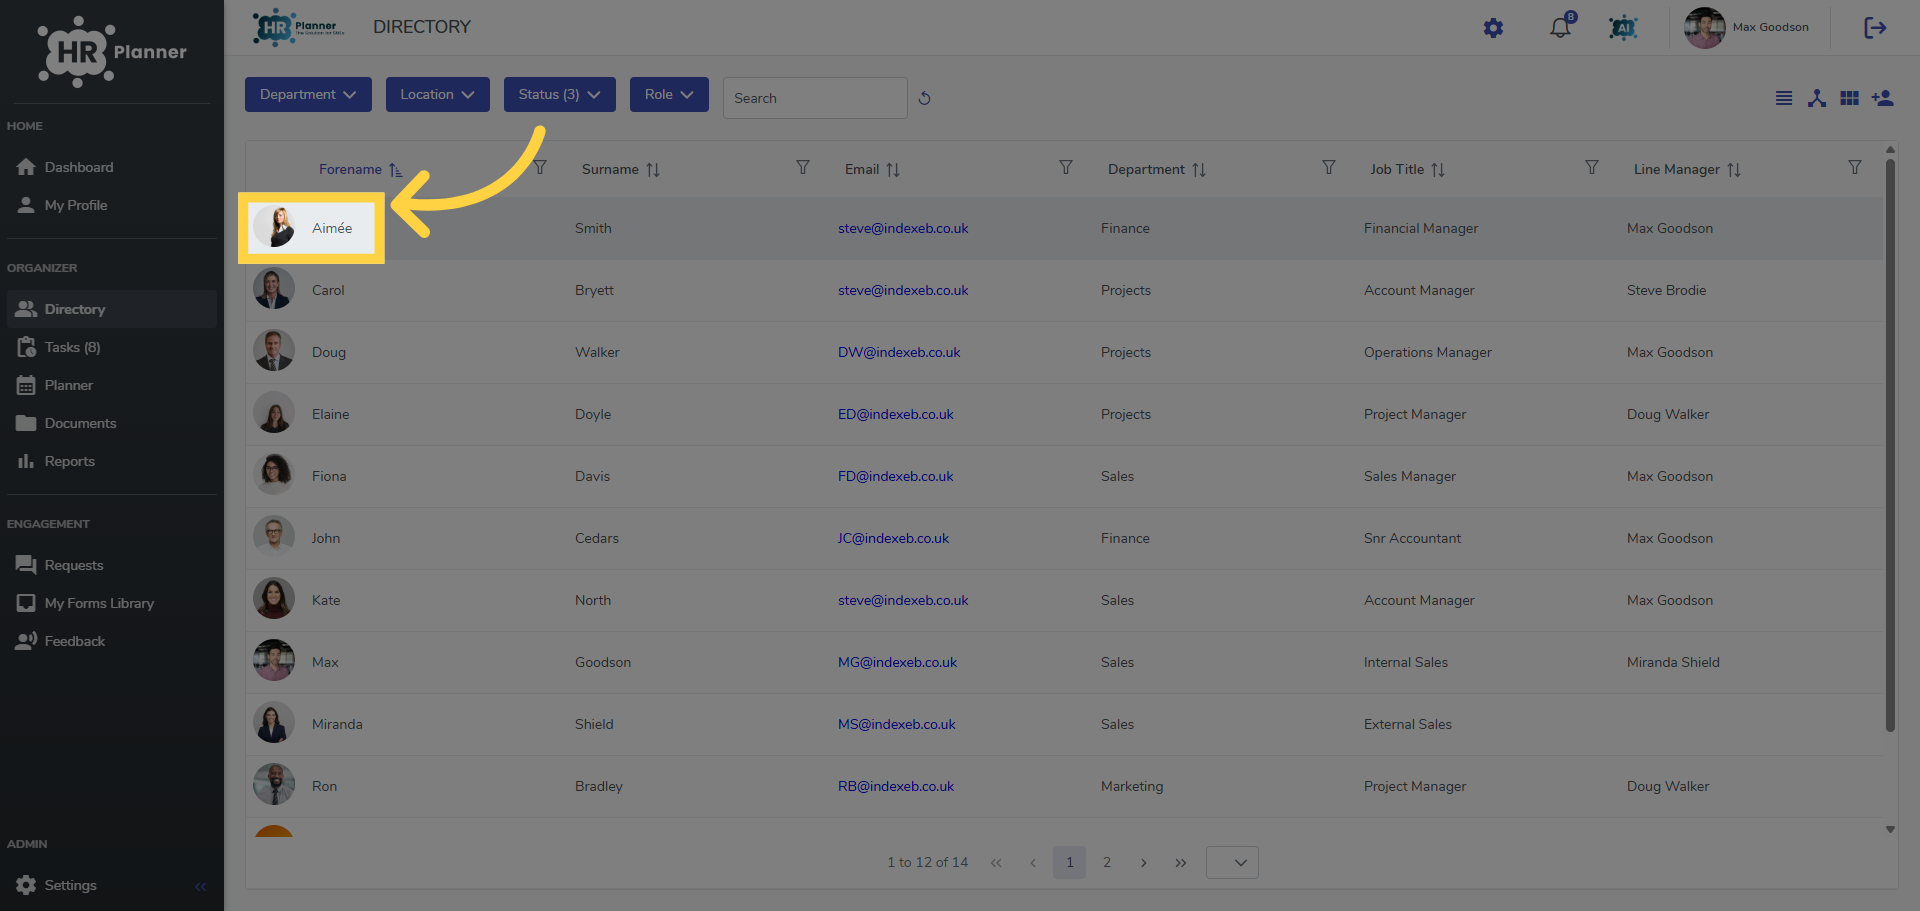
Task: Click next page arrow
Action: point(1144,862)
